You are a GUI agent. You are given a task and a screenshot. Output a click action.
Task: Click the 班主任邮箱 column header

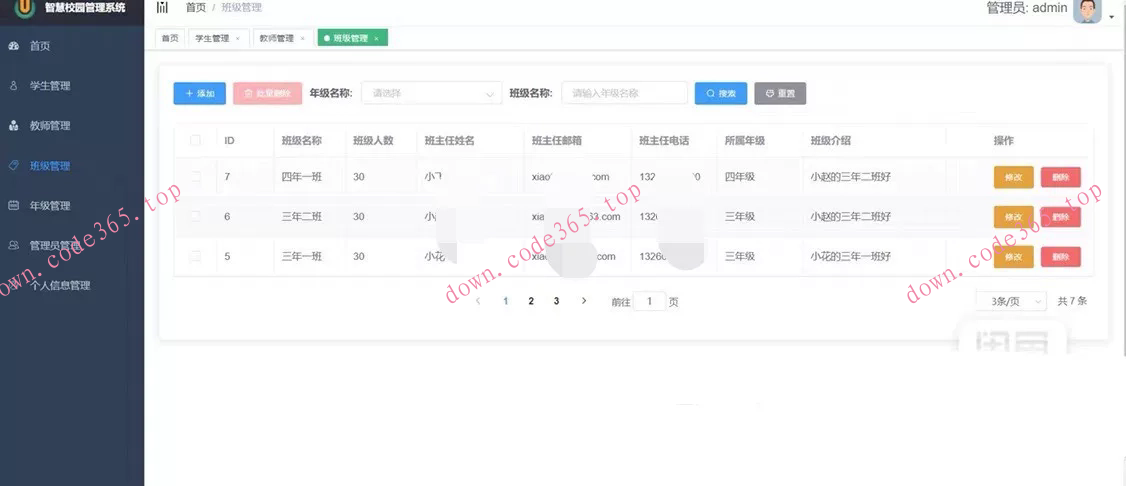(x=557, y=141)
